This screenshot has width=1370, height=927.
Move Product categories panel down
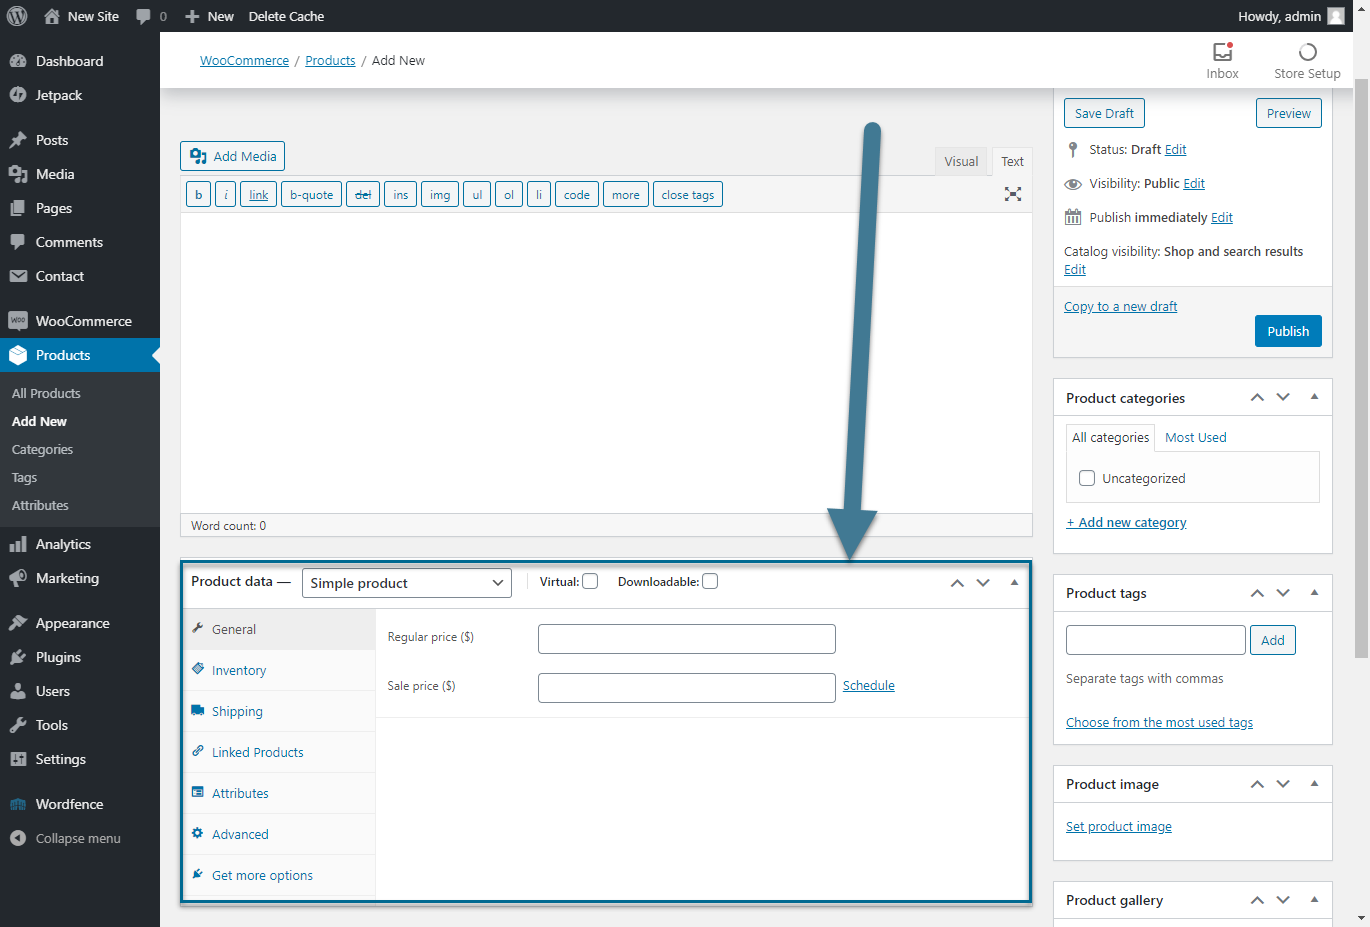click(1283, 397)
